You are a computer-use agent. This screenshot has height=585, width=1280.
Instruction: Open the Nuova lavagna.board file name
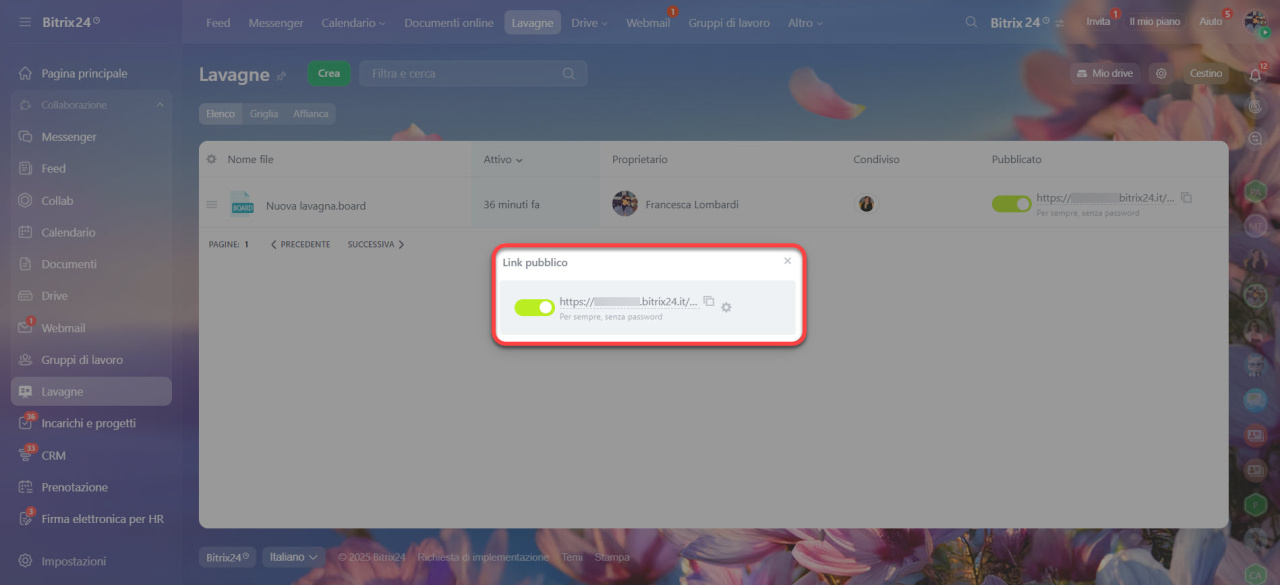(x=316, y=206)
